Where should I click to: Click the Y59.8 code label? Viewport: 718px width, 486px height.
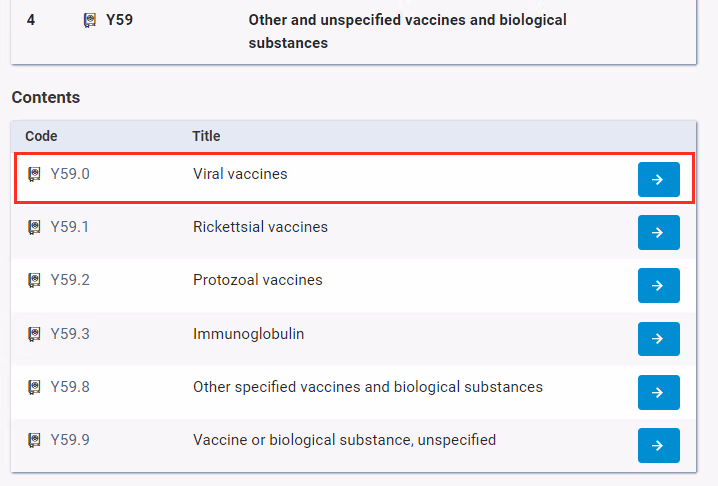(70, 387)
